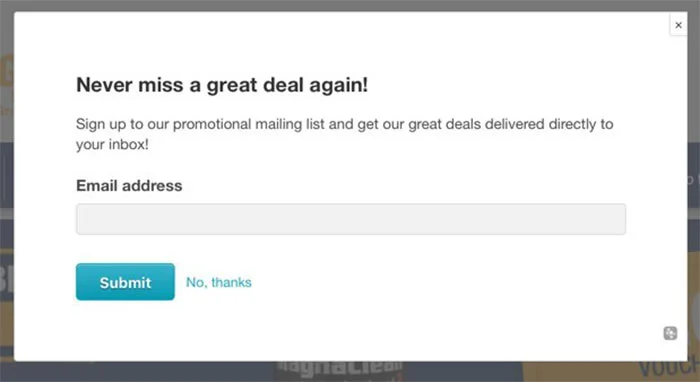Click the partially hidden voucher banner behind modal
Viewport: 700px width, 382px height.
click(x=668, y=370)
